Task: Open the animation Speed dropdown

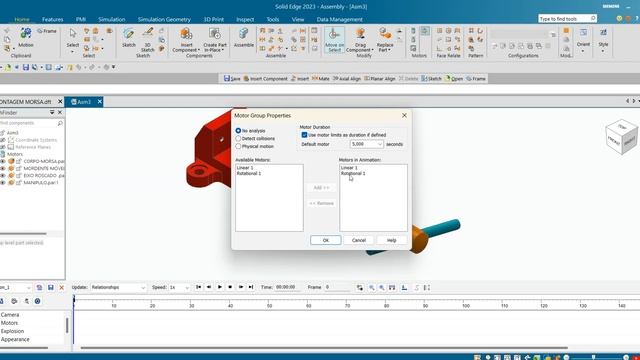Action: point(187,287)
